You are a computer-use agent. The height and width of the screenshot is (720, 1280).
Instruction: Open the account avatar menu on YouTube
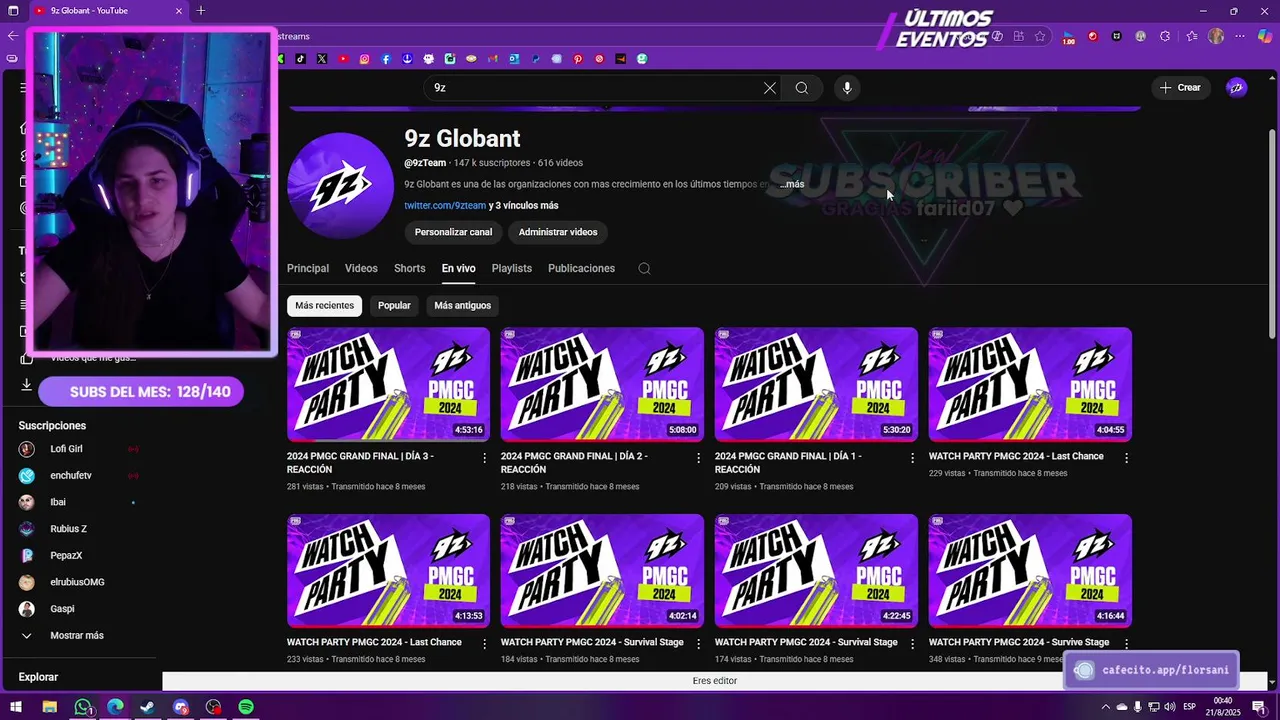click(1237, 88)
